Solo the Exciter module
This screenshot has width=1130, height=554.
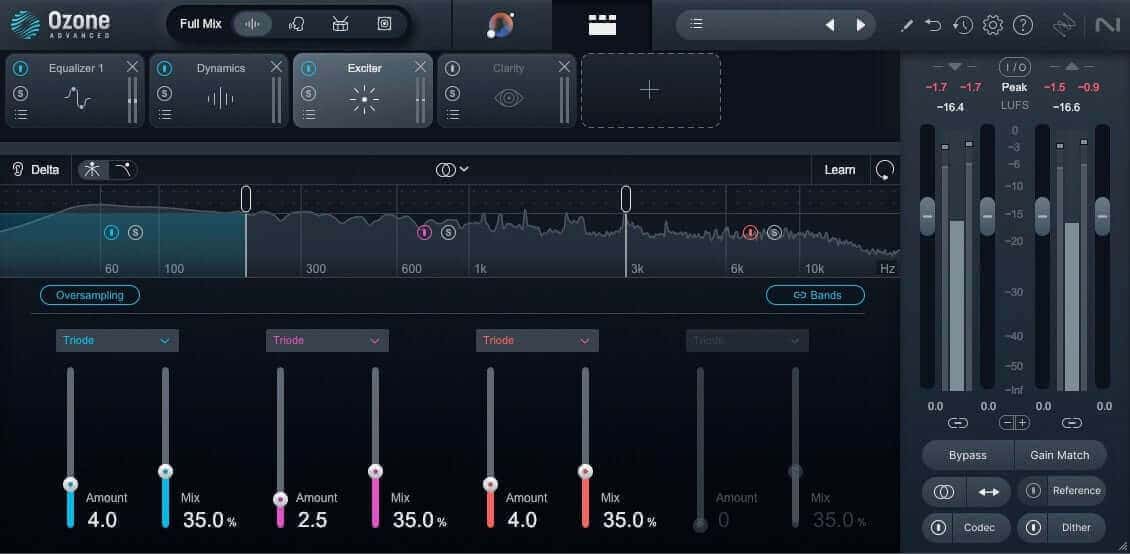pyautogui.click(x=308, y=94)
